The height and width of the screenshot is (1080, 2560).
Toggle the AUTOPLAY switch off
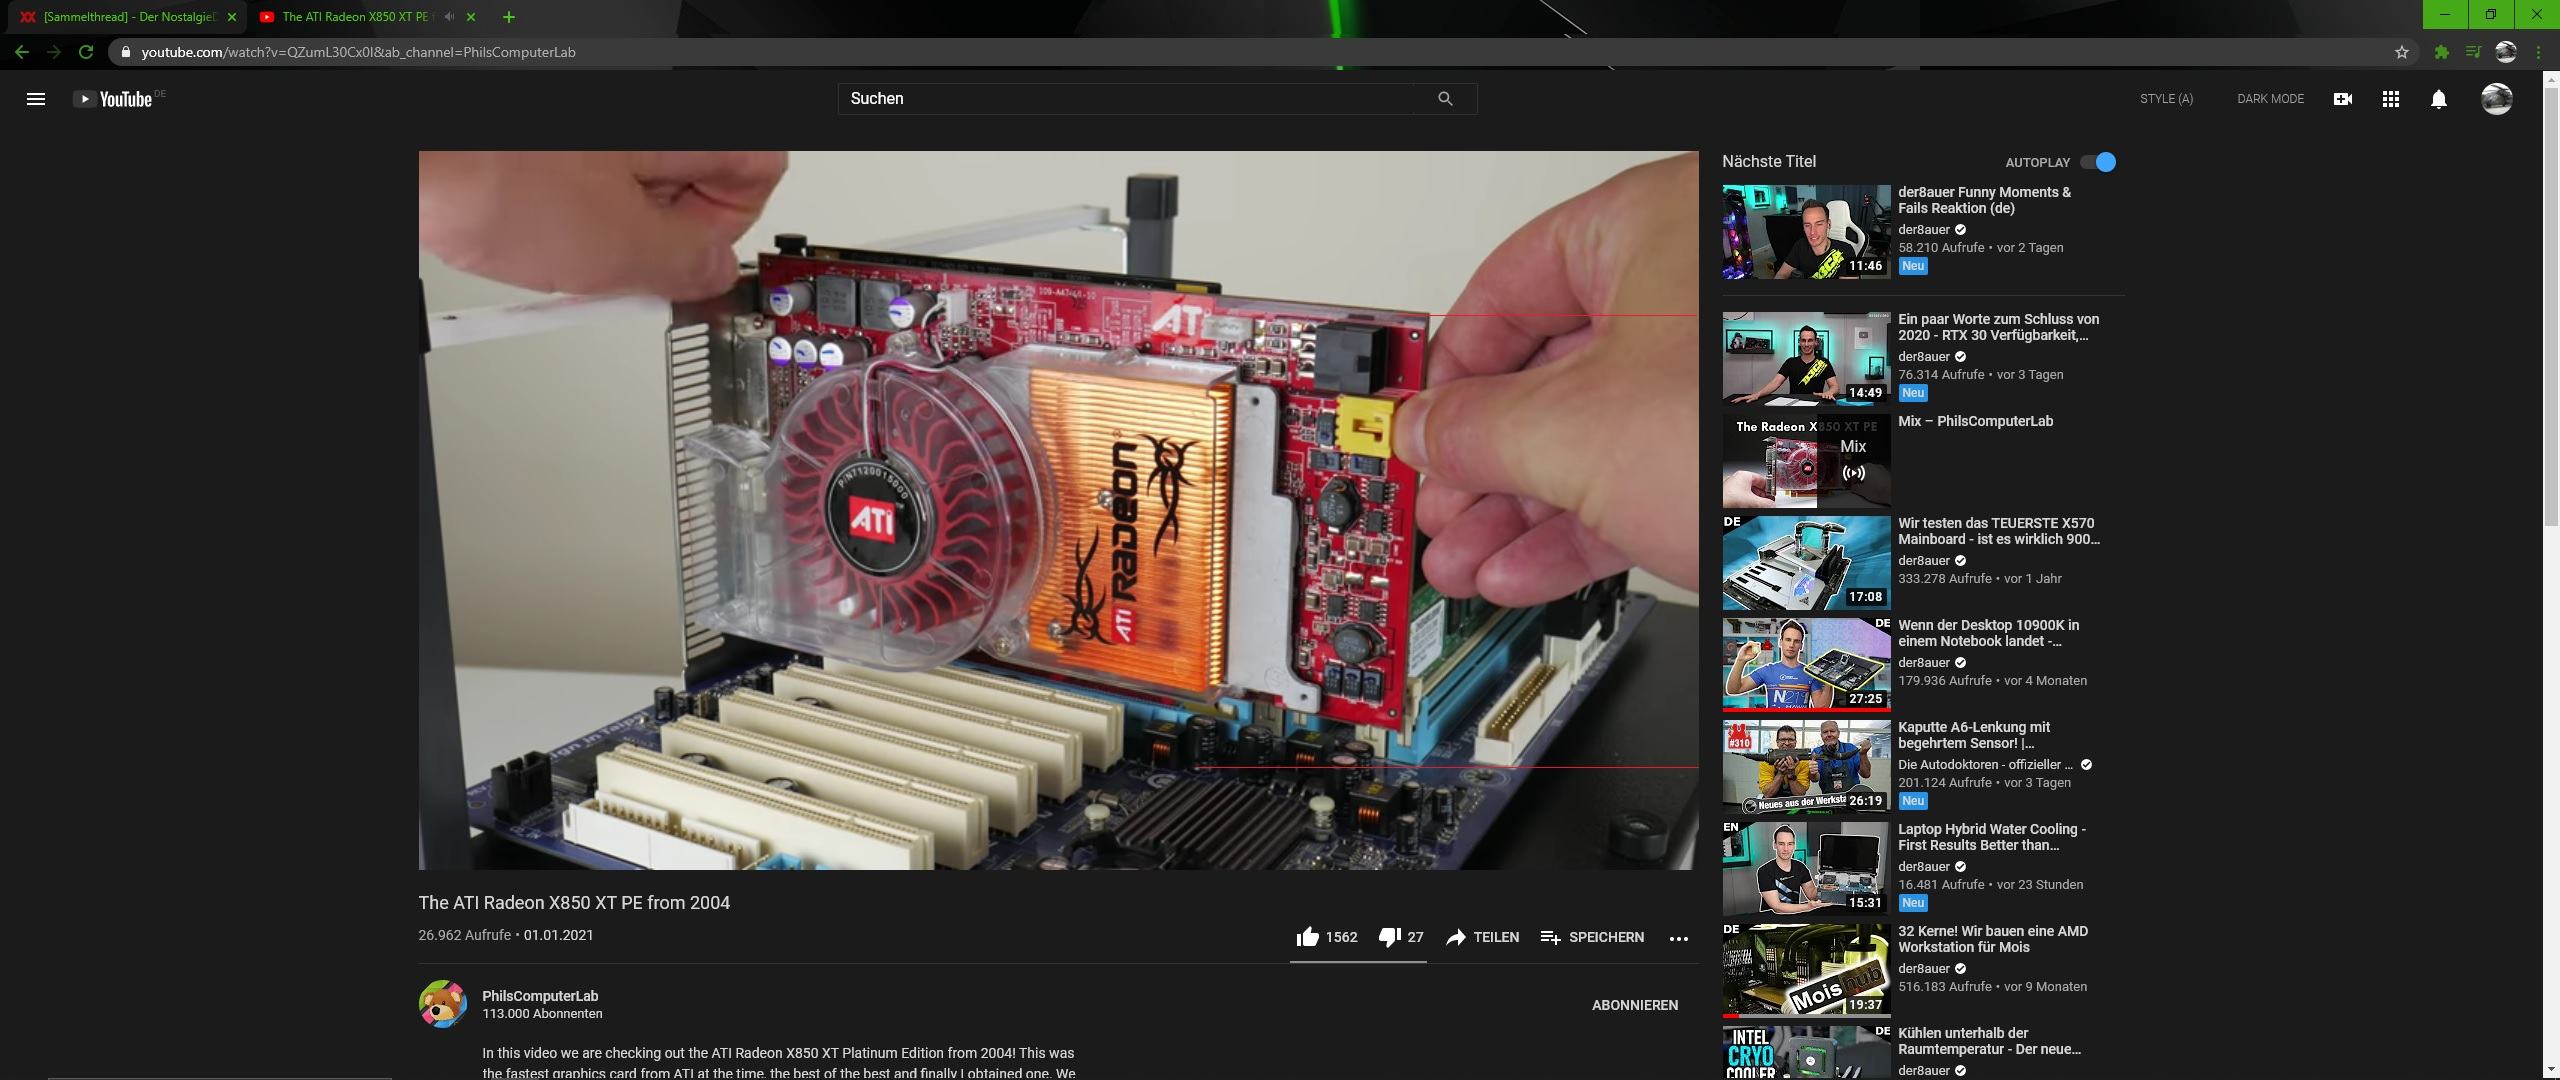click(2098, 162)
